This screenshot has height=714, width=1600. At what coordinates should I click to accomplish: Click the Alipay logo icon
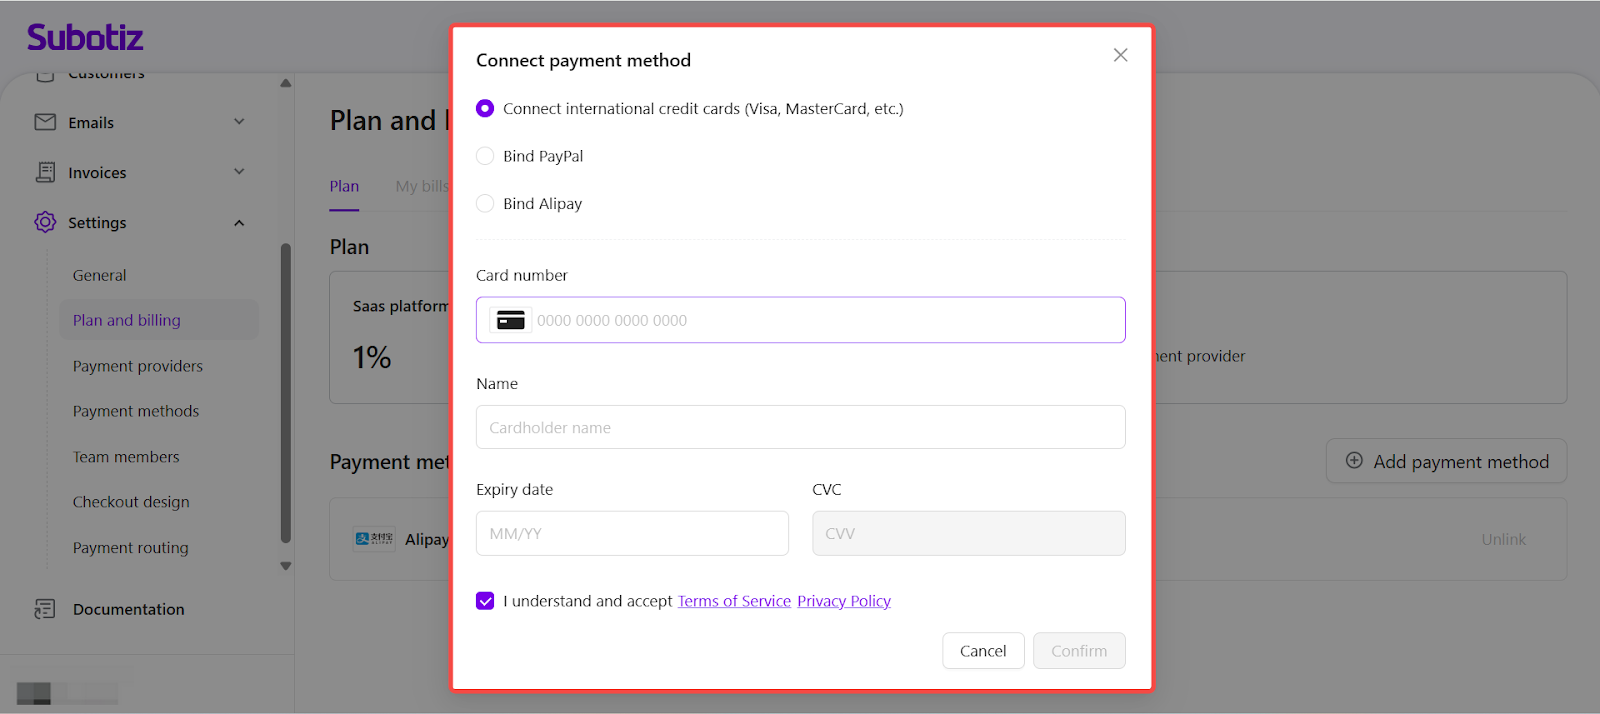(374, 539)
